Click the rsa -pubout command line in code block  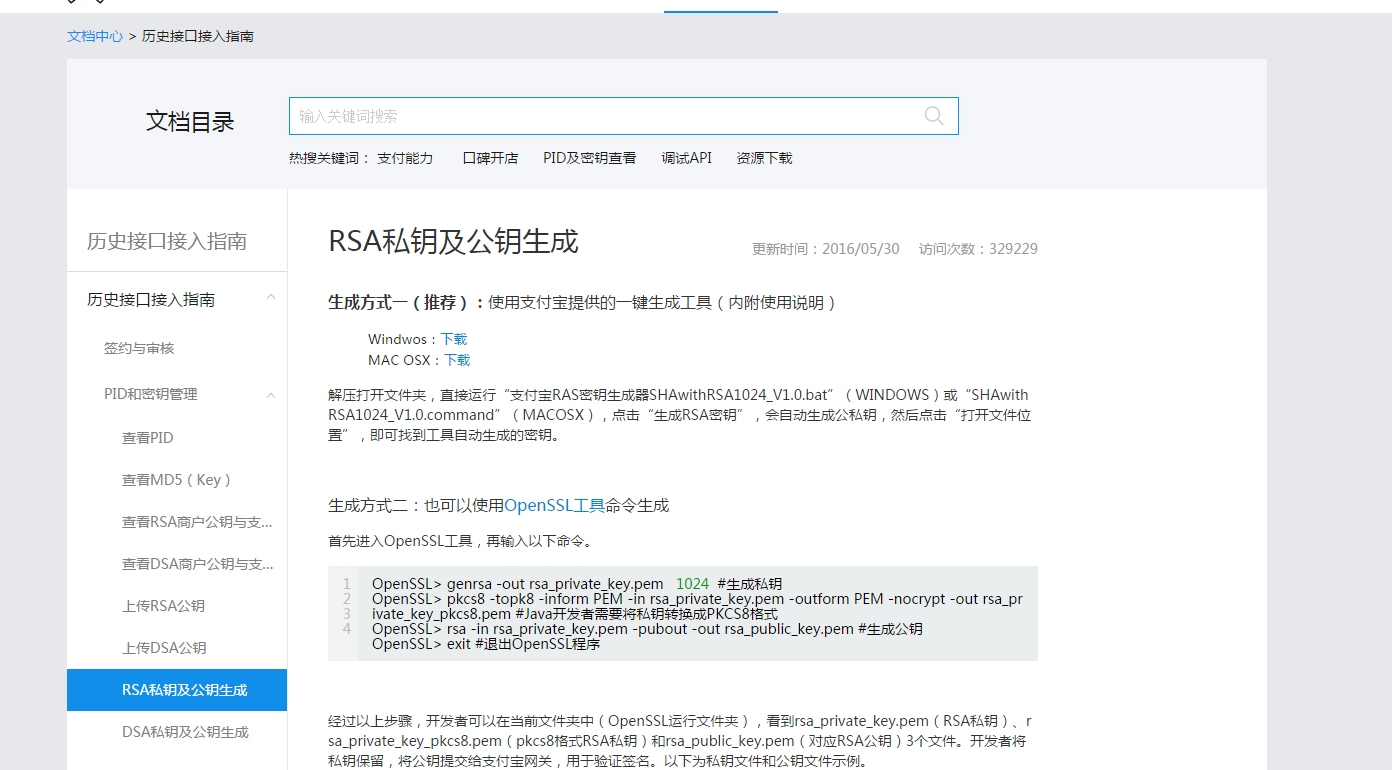click(x=647, y=629)
